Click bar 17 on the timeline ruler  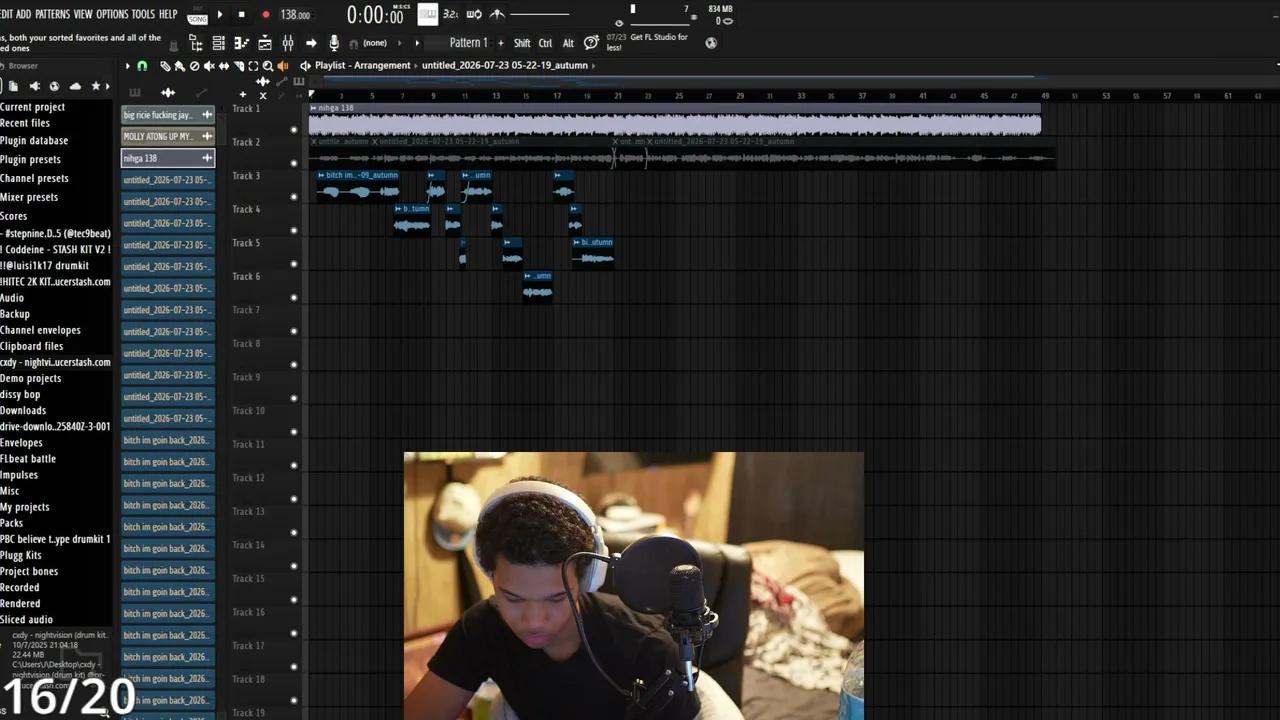point(557,96)
